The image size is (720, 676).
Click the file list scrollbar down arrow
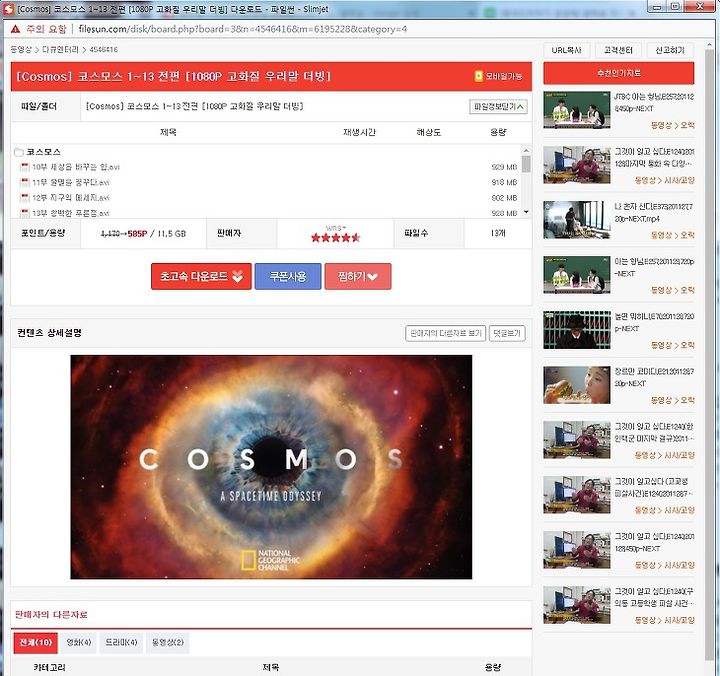tap(526, 212)
